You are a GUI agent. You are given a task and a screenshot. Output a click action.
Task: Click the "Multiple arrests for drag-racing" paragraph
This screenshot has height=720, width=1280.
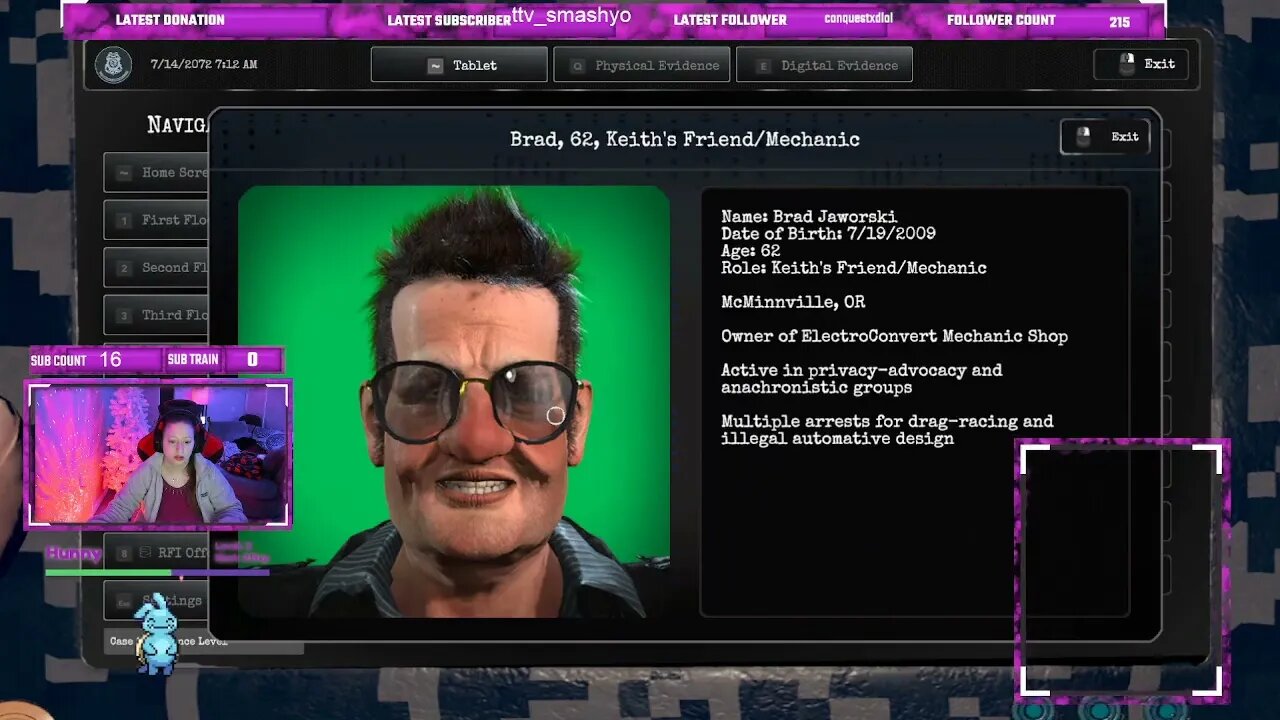click(x=887, y=430)
